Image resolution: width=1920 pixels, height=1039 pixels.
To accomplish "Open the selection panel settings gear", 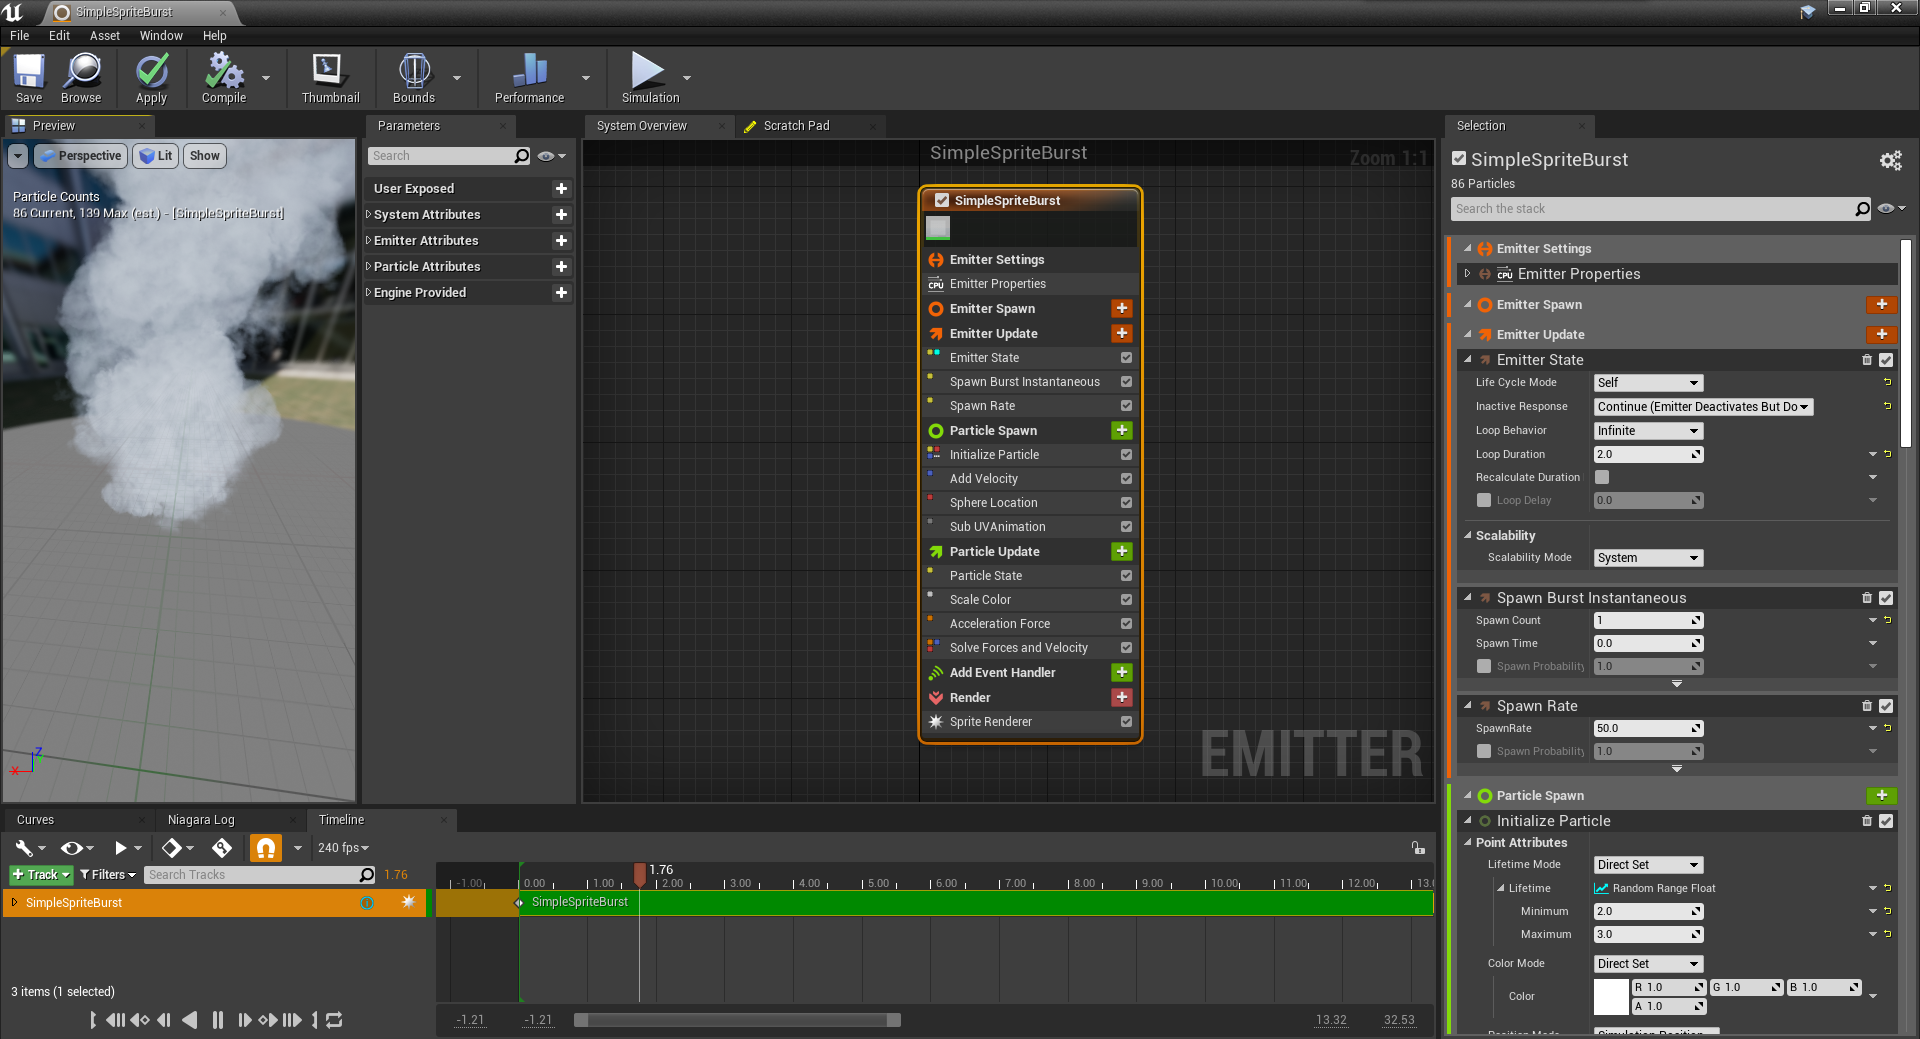I will point(1890,160).
